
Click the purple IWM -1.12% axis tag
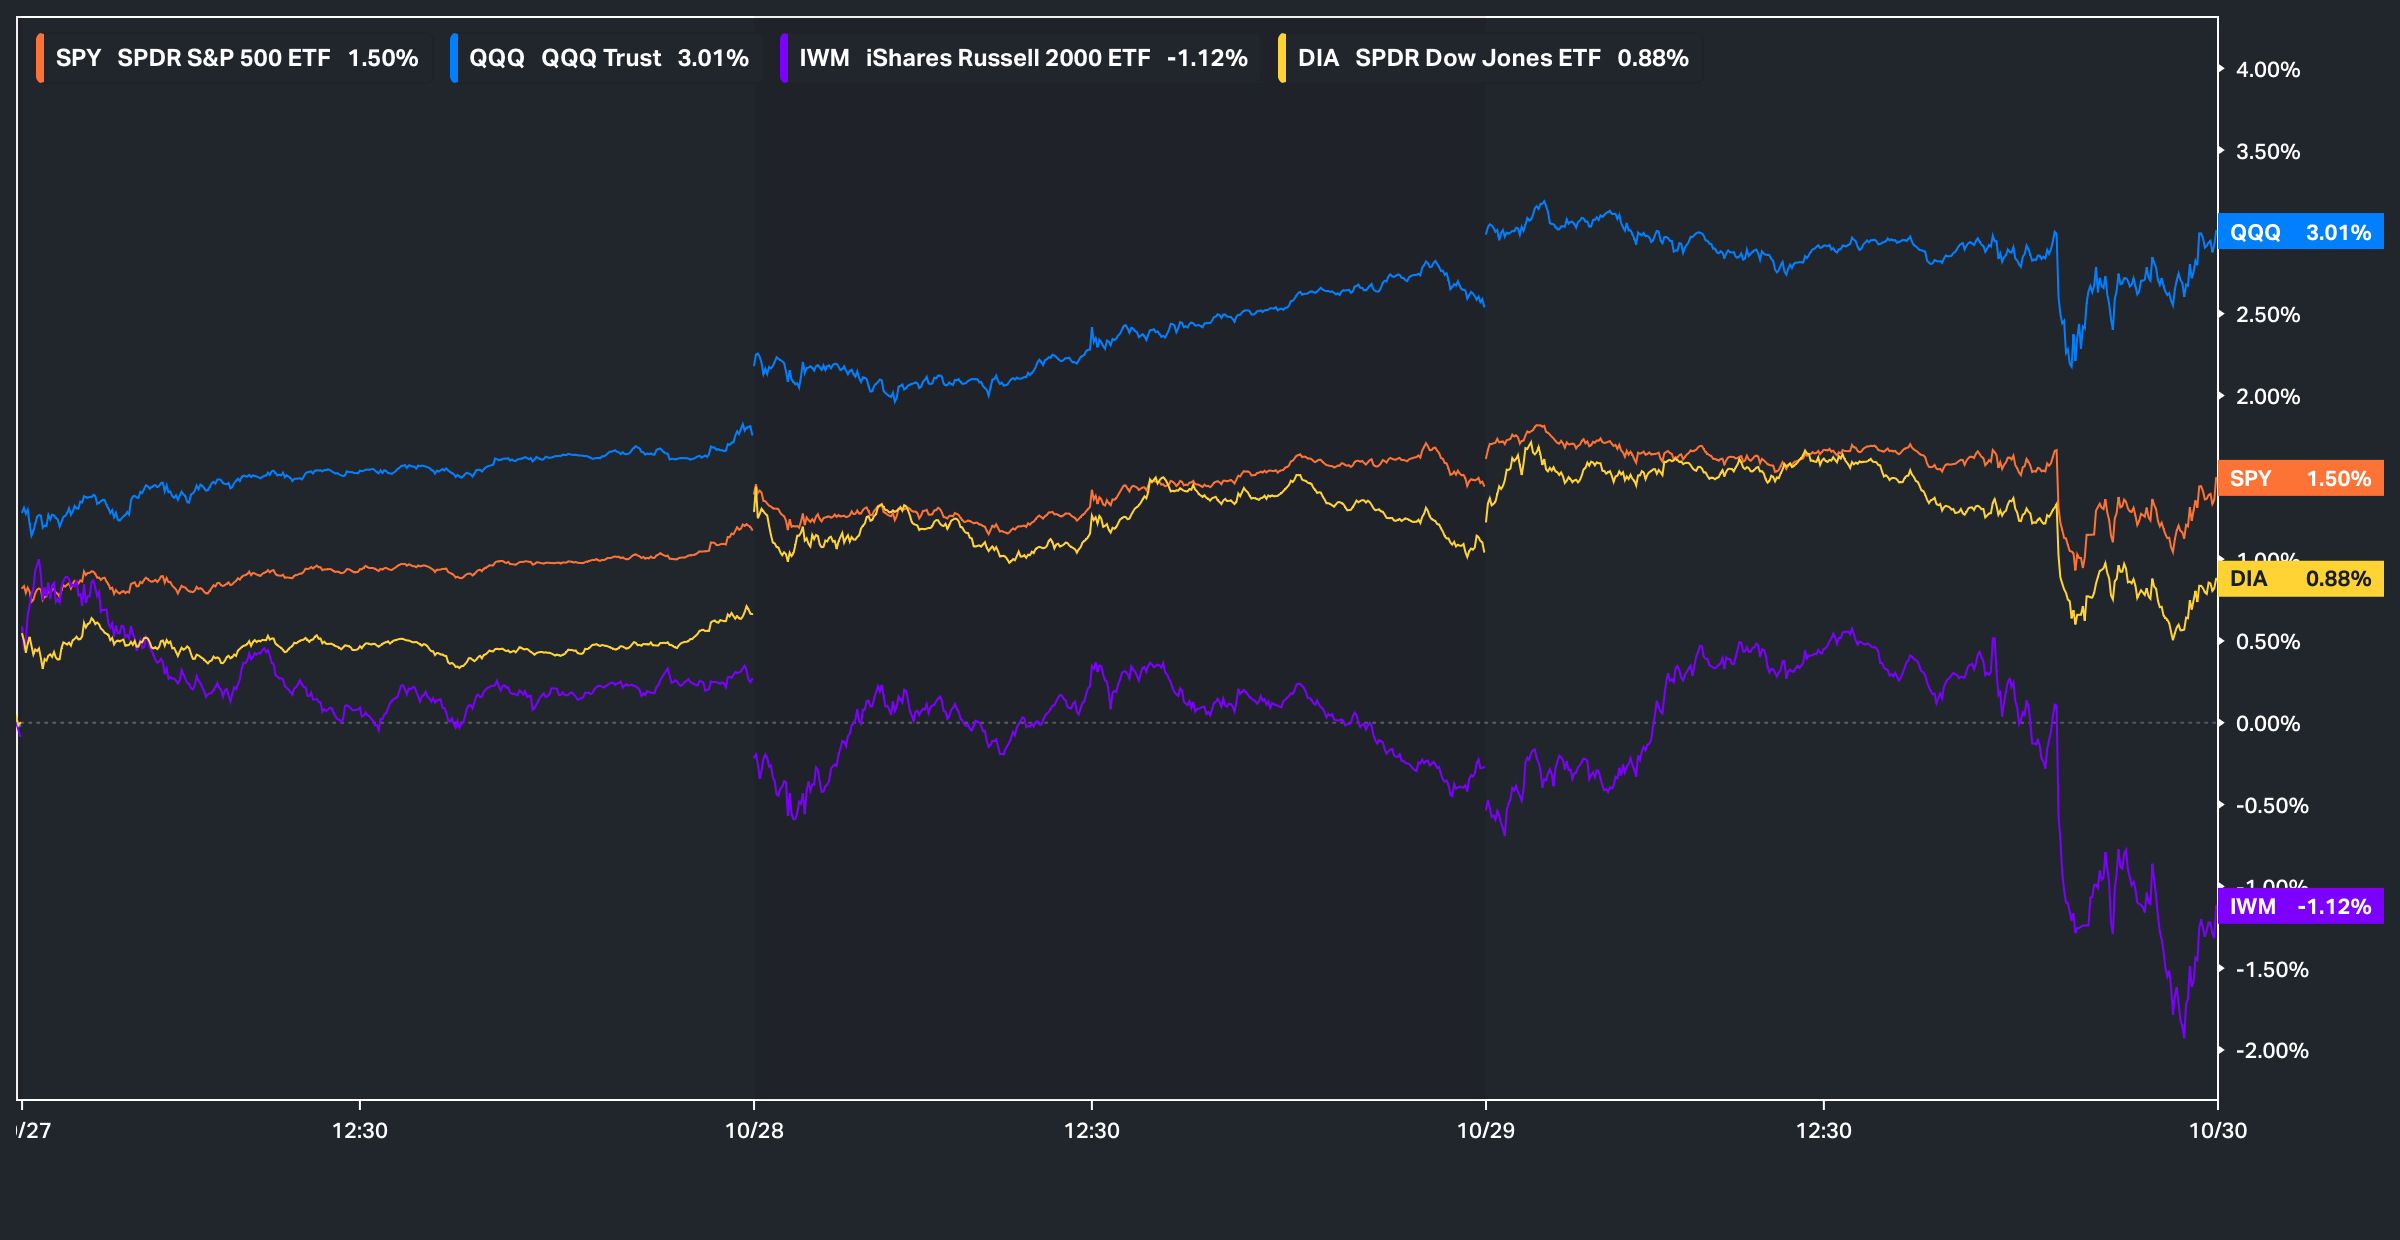coord(2300,906)
